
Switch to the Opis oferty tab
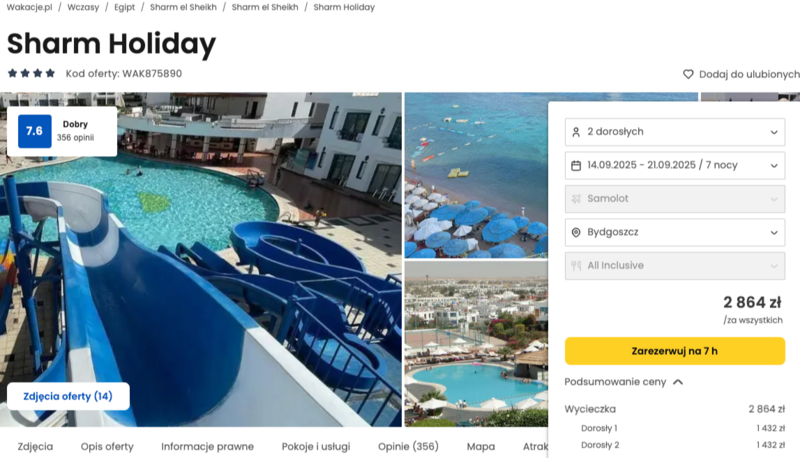[x=107, y=447]
